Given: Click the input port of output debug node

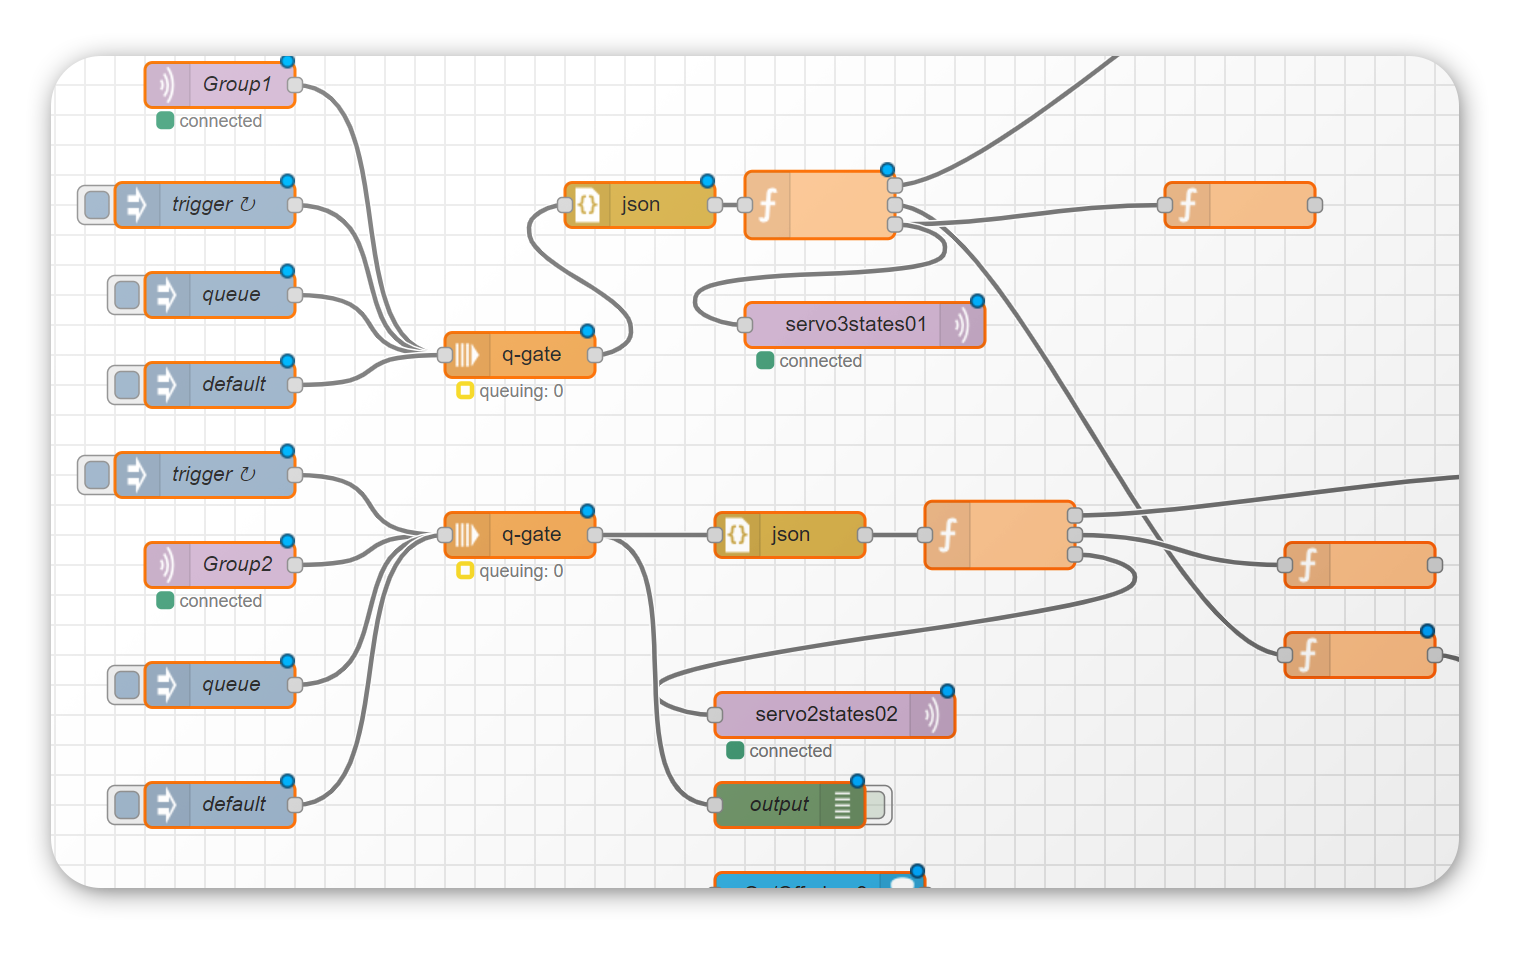Looking at the screenshot, I should point(715,805).
